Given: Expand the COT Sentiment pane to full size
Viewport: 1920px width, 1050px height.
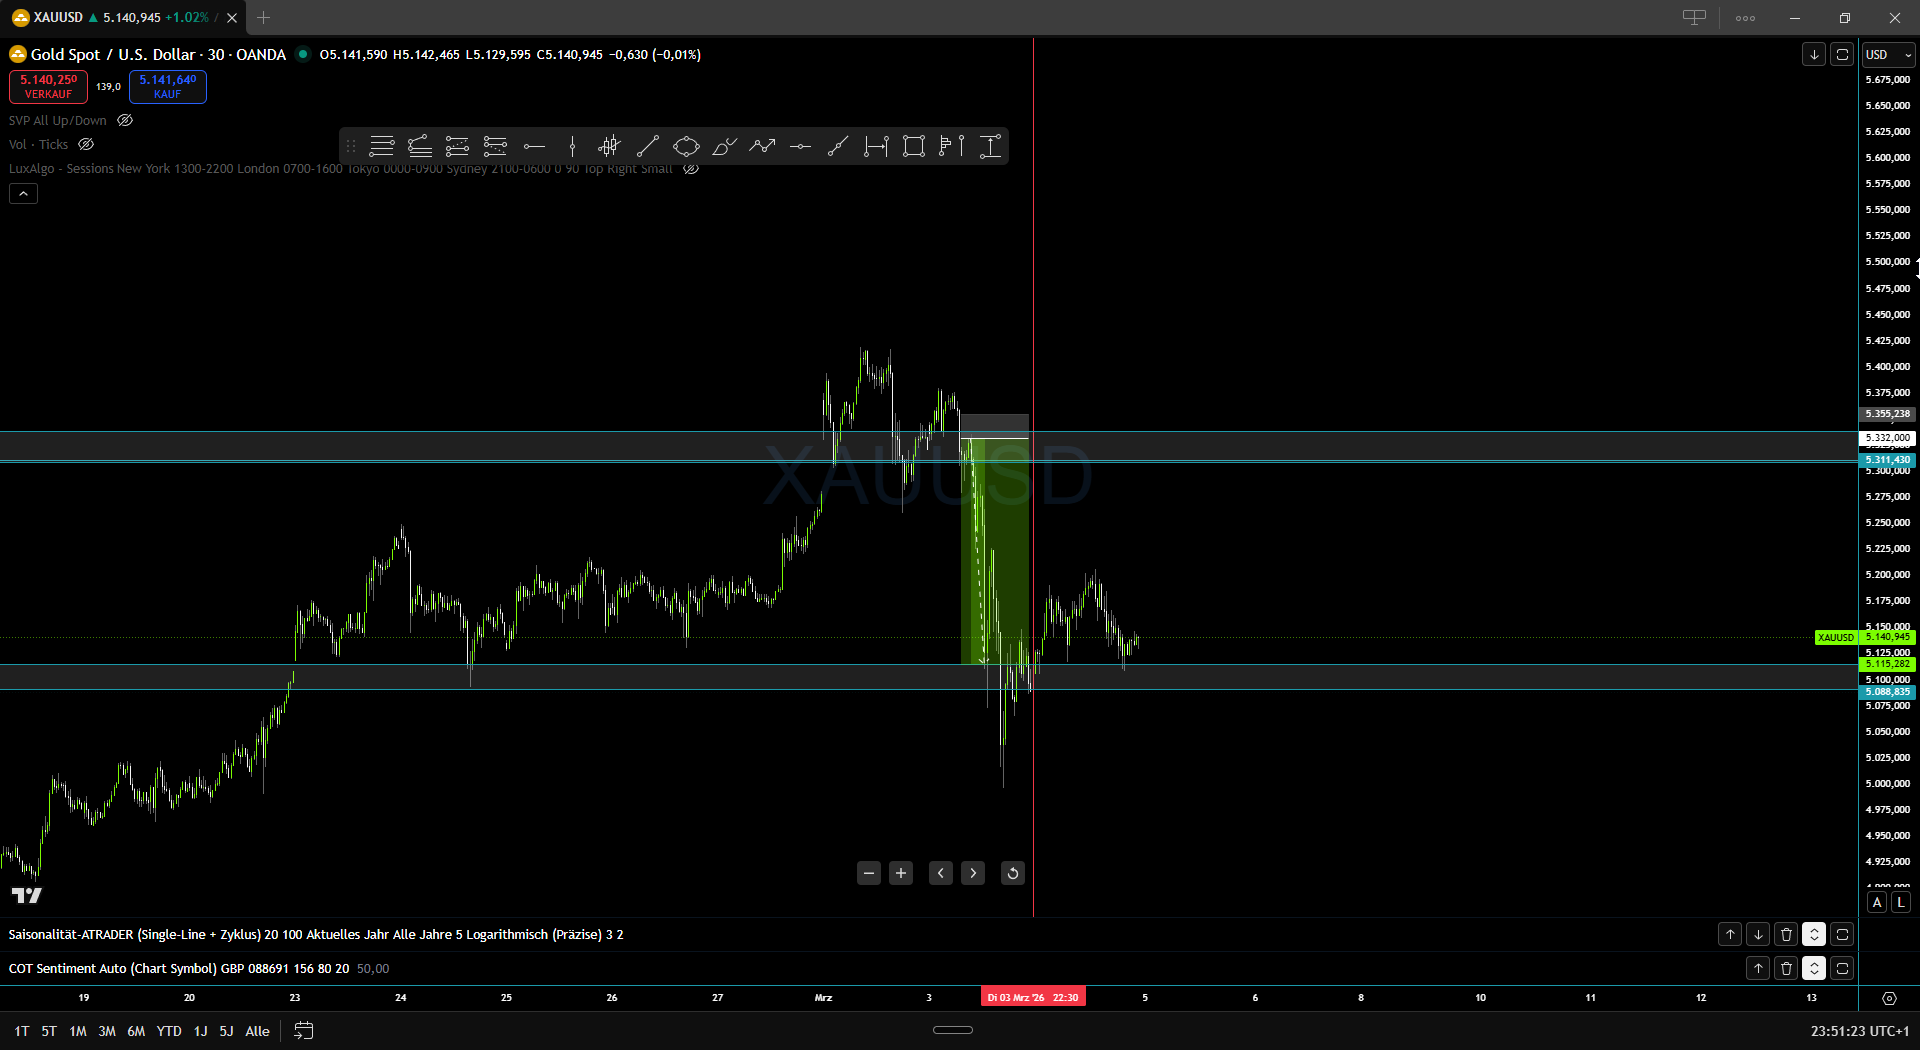Looking at the screenshot, I should click(1842, 968).
